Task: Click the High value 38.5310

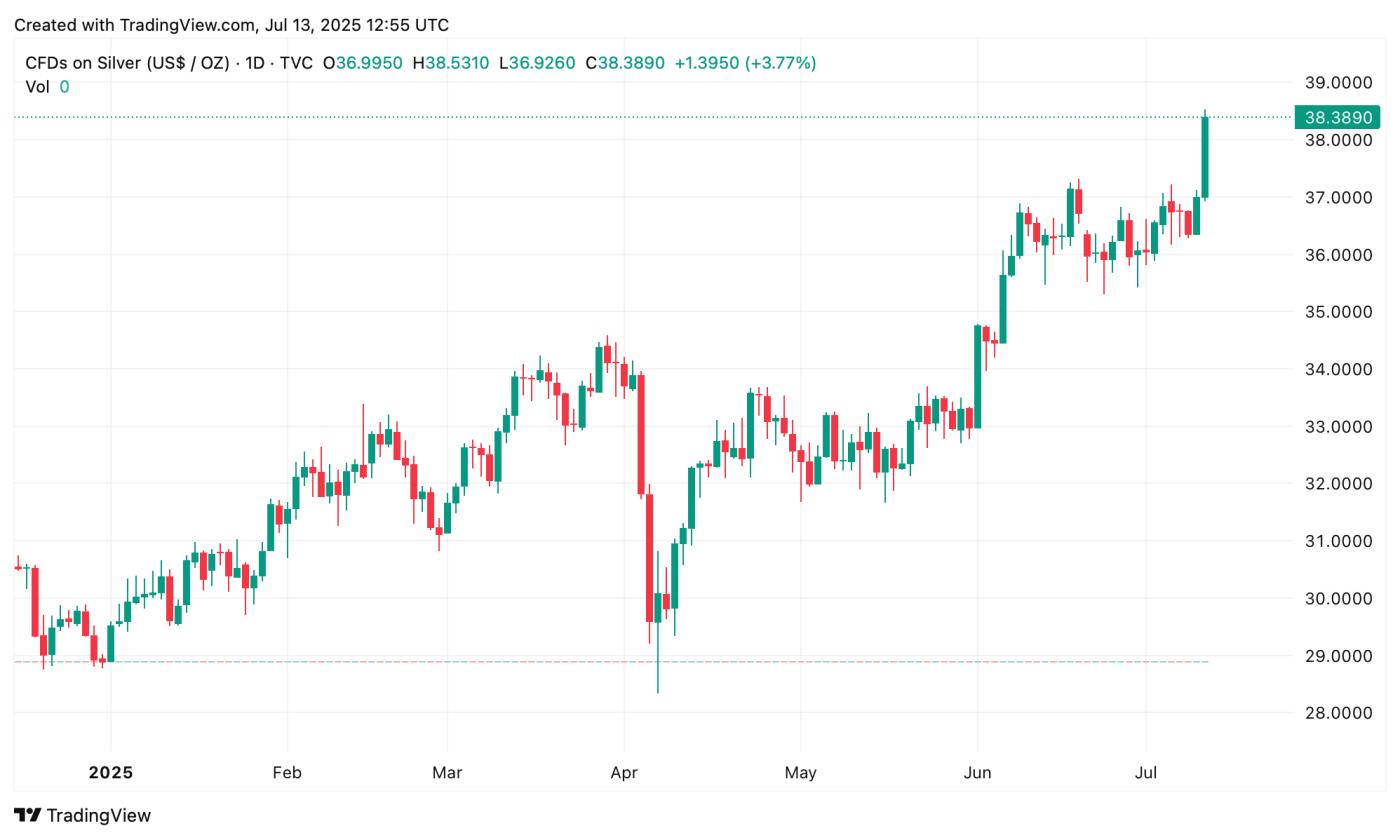Action: (x=457, y=63)
